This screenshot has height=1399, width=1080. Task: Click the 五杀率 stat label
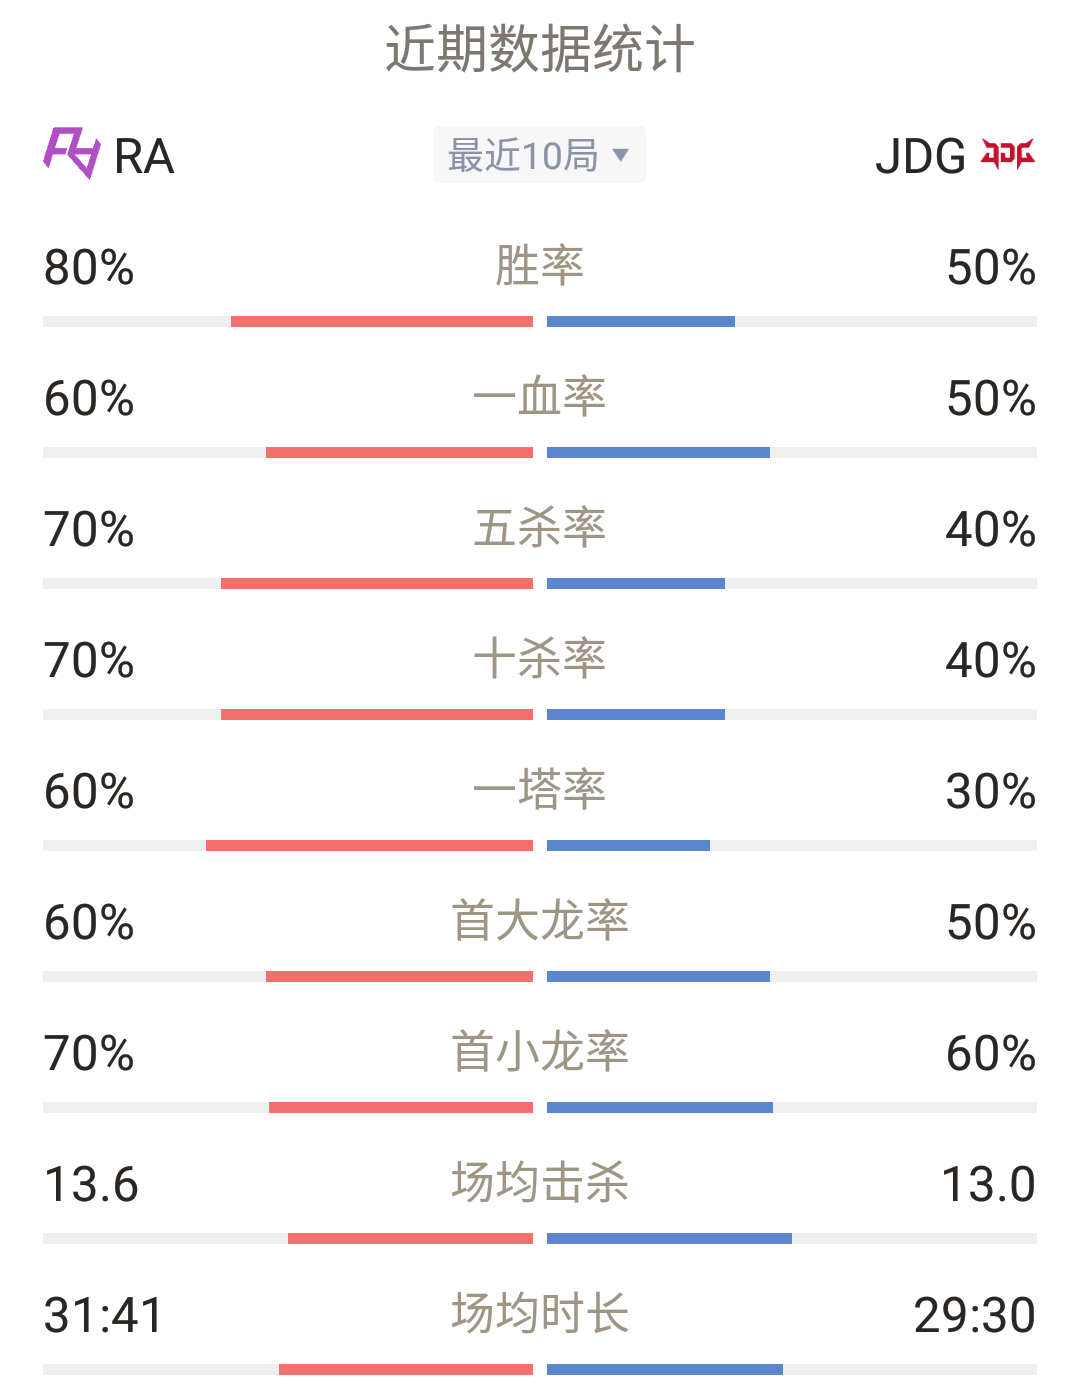[540, 528]
